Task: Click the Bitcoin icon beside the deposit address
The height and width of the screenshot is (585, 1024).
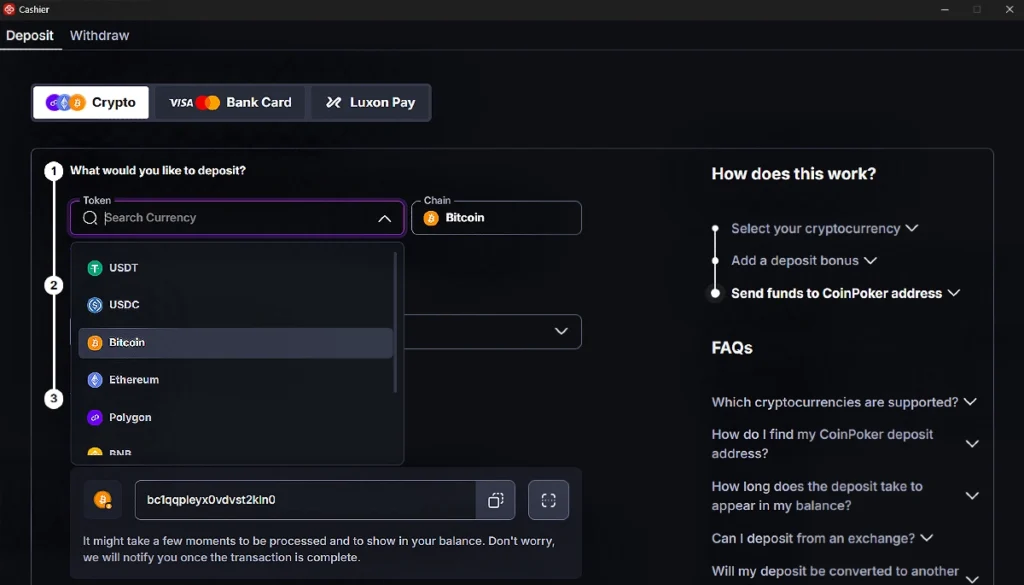Action: [x=102, y=500]
